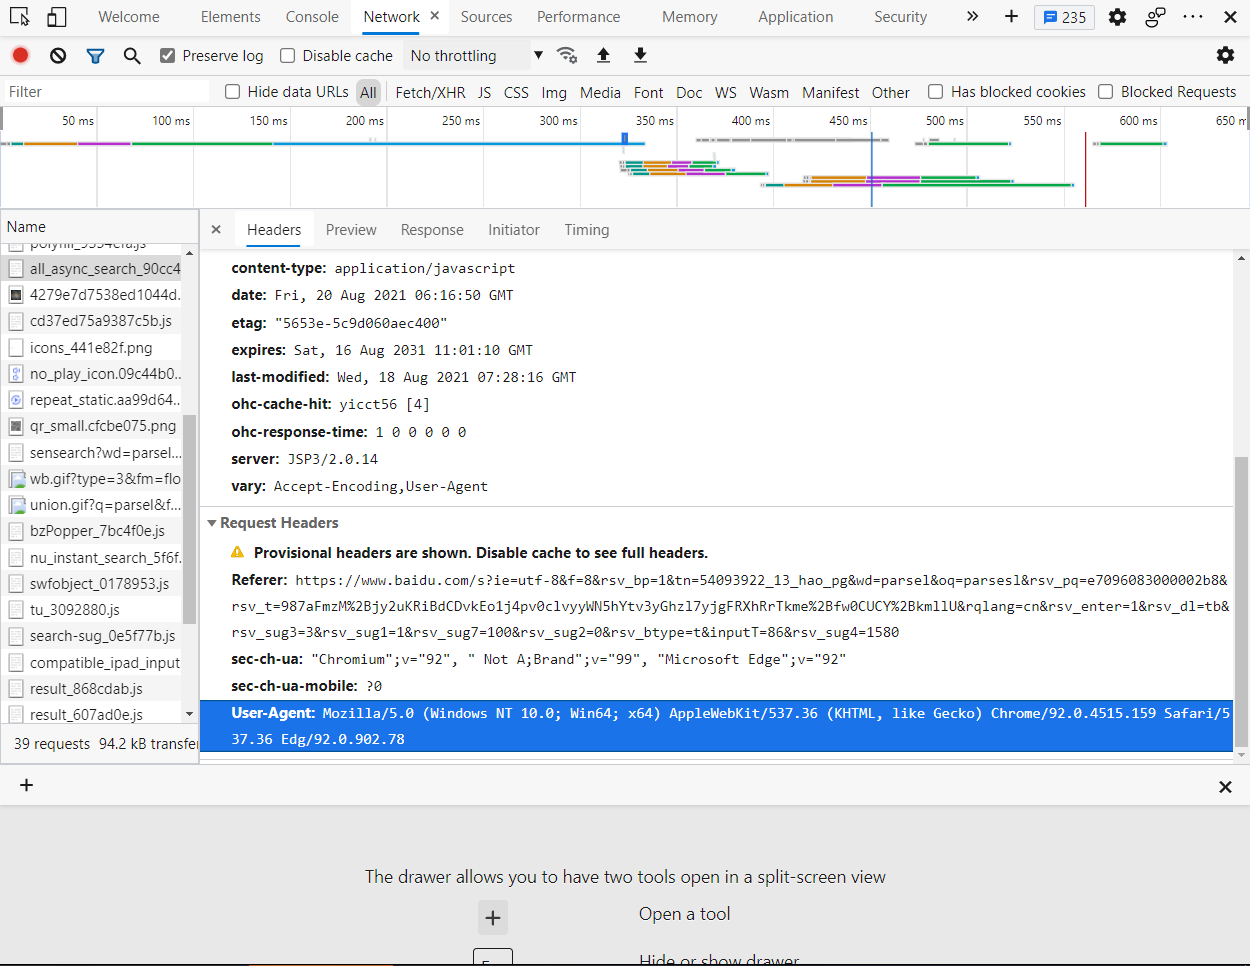Expand the more tabs chevron
Image resolution: width=1250 pixels, height=966 pixels.
coord(972,17)
